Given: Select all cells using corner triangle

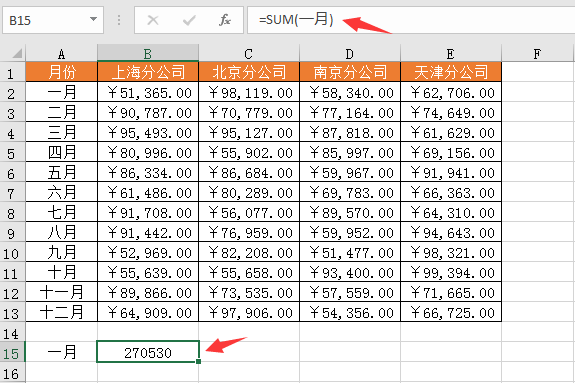Looking at the screenshot, I should point(17,54).
